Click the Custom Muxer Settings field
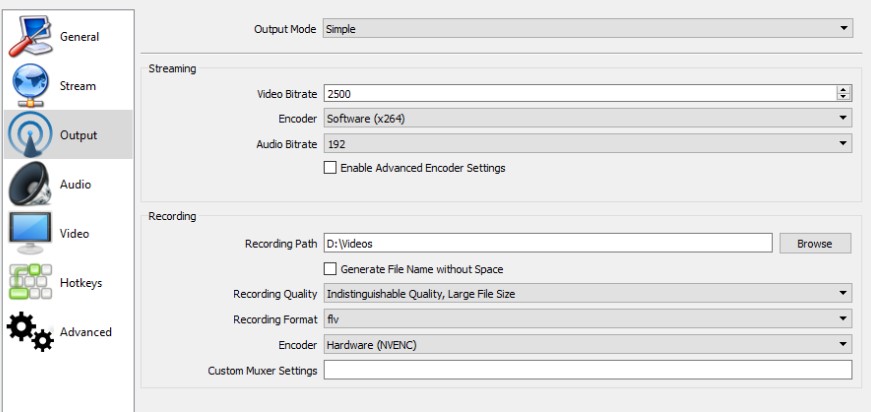The image size is (871, 412). (x=587, y=371)
